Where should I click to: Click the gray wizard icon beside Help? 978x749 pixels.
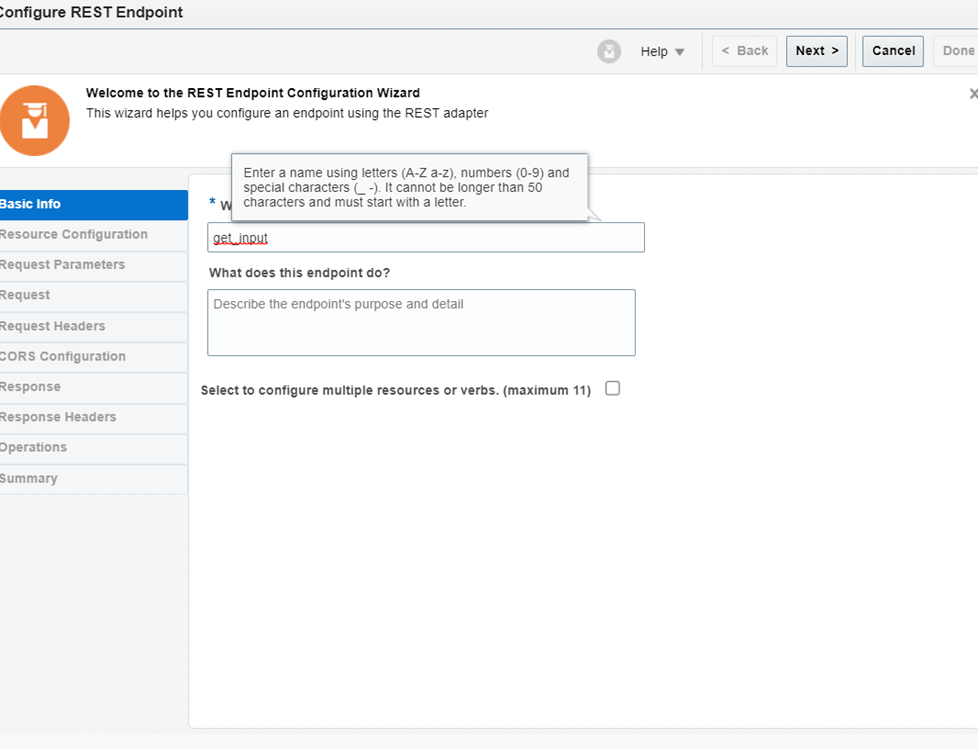coord(609,51)
